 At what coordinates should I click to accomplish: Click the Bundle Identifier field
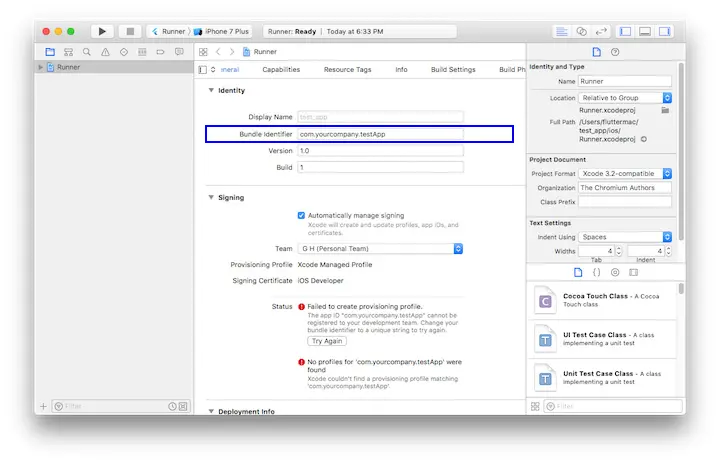click(x=380, y=134)
